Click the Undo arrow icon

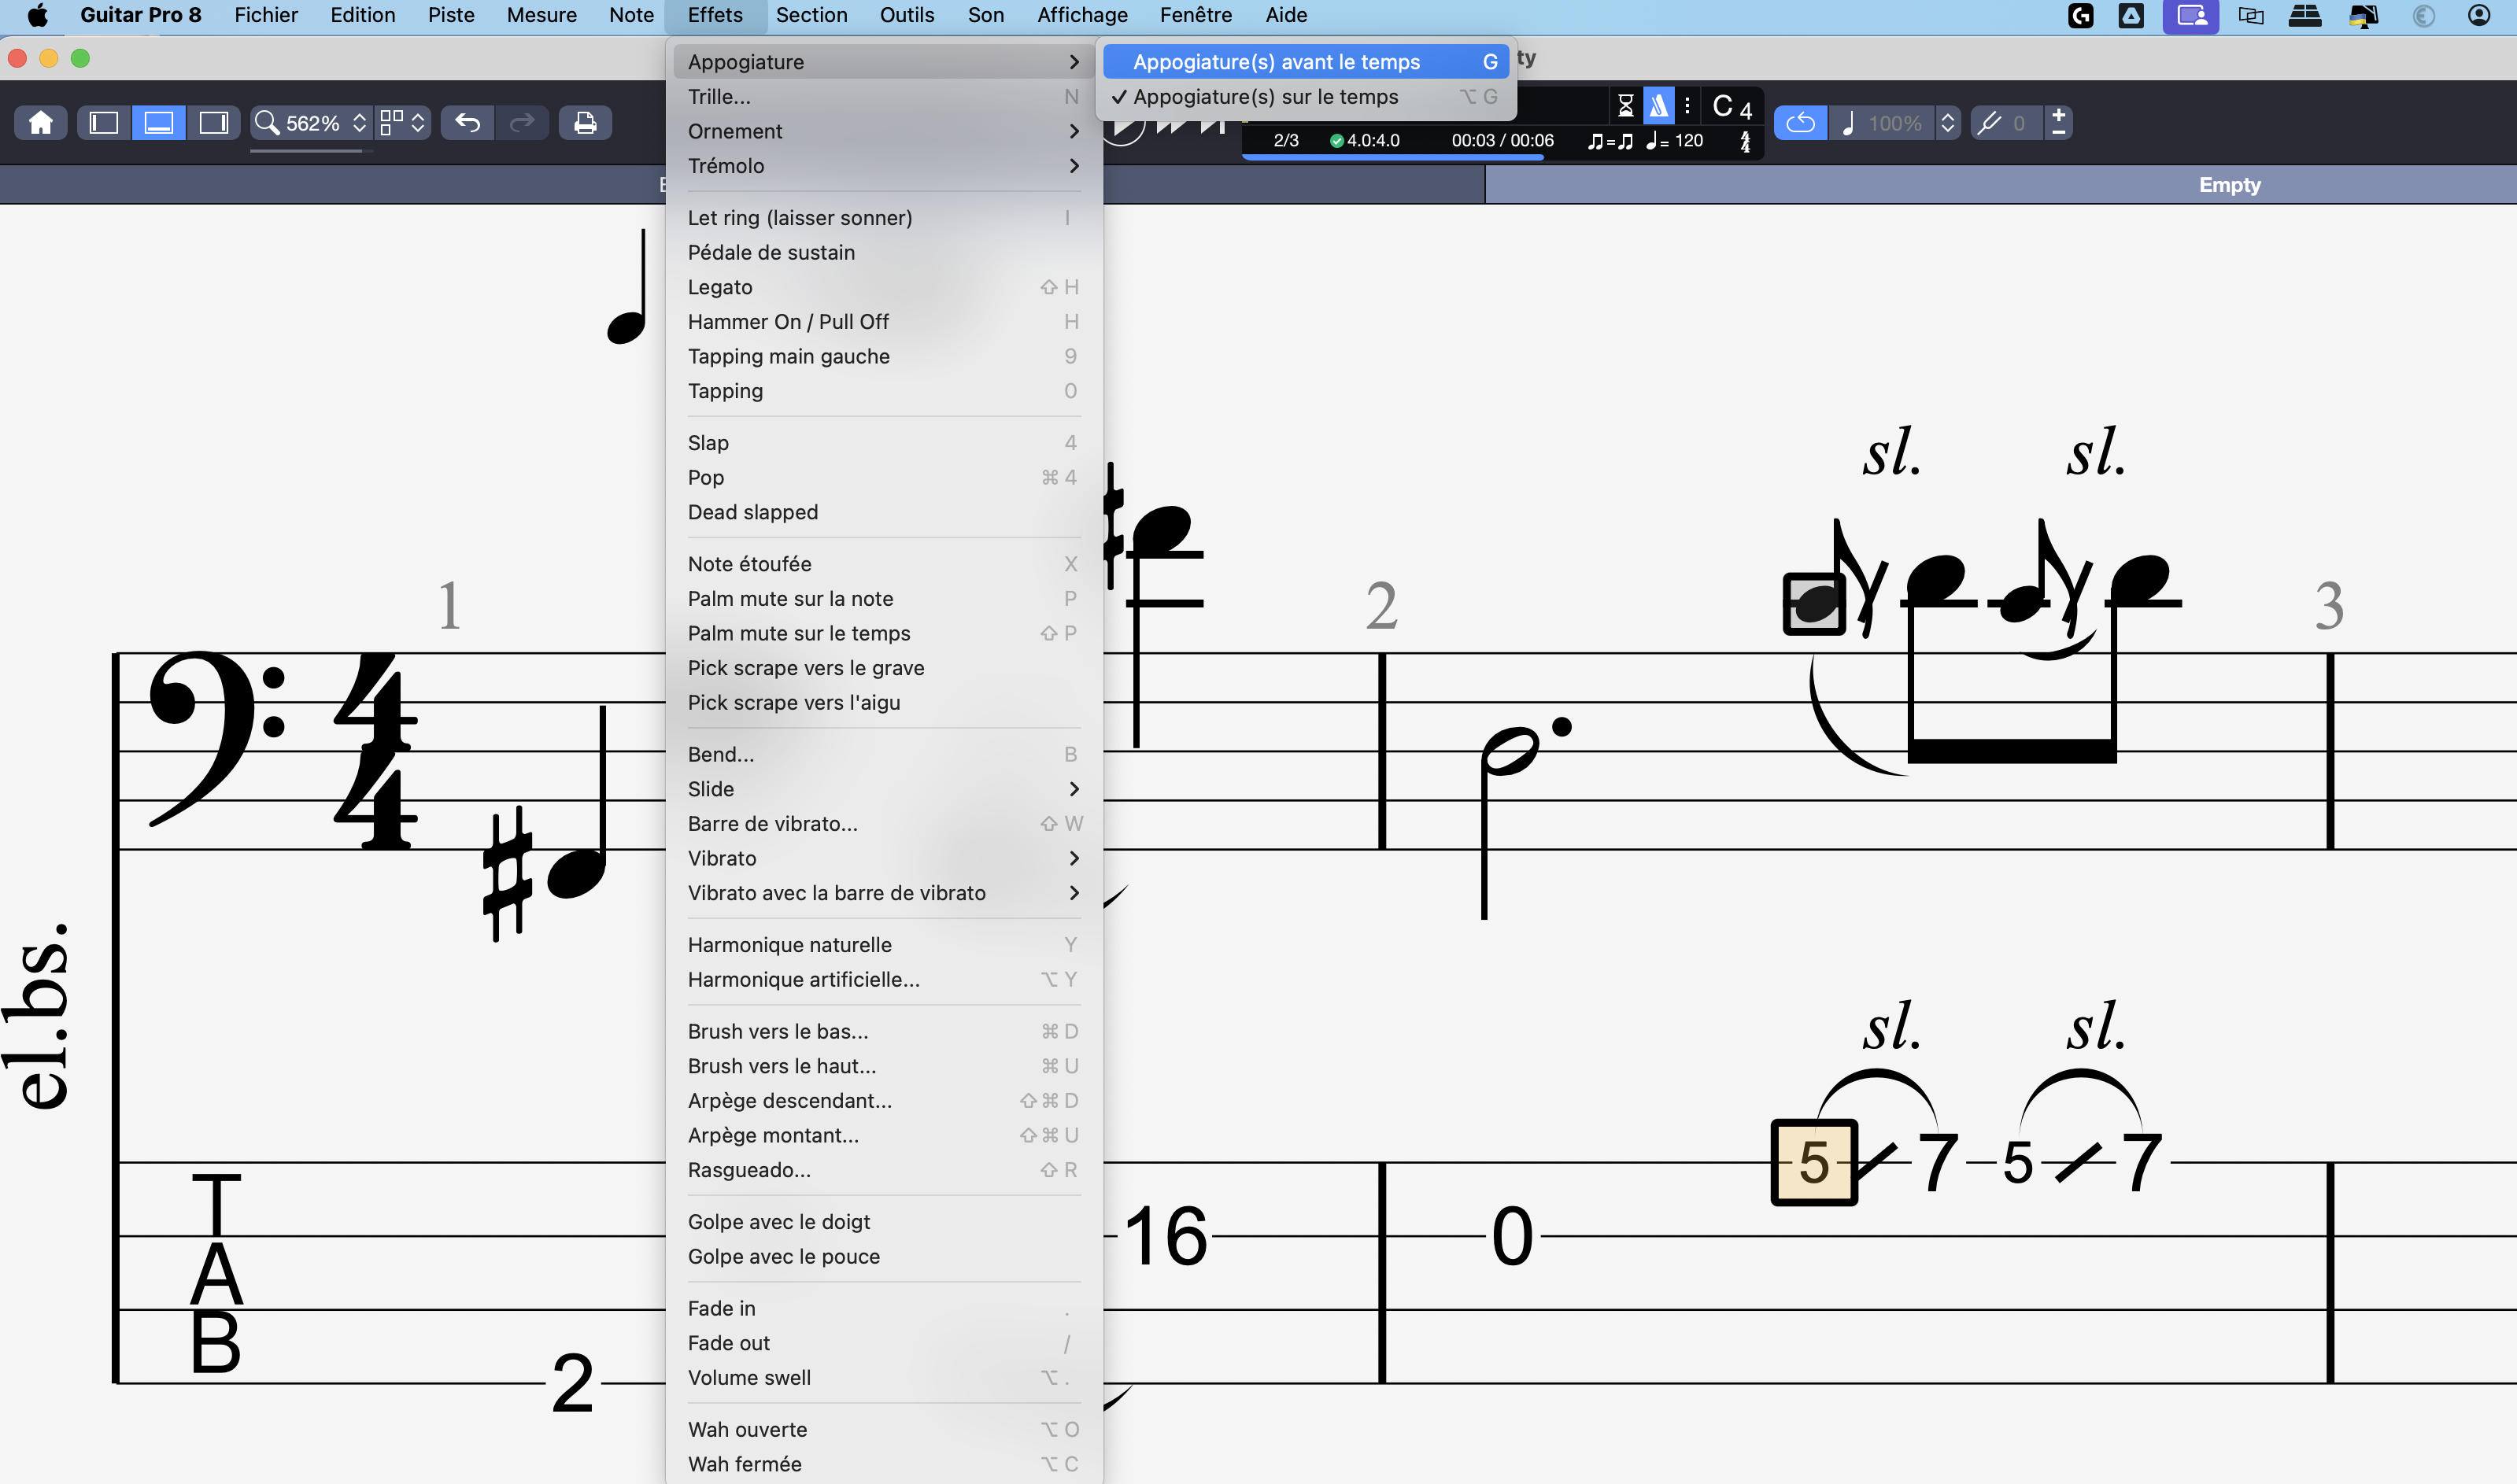[467, 122]
